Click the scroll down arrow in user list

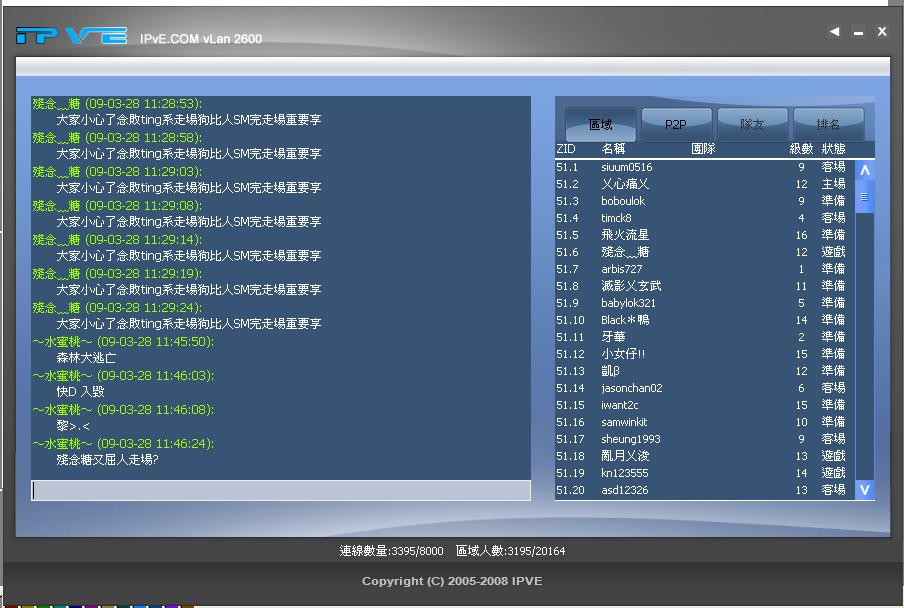(865, 490)
